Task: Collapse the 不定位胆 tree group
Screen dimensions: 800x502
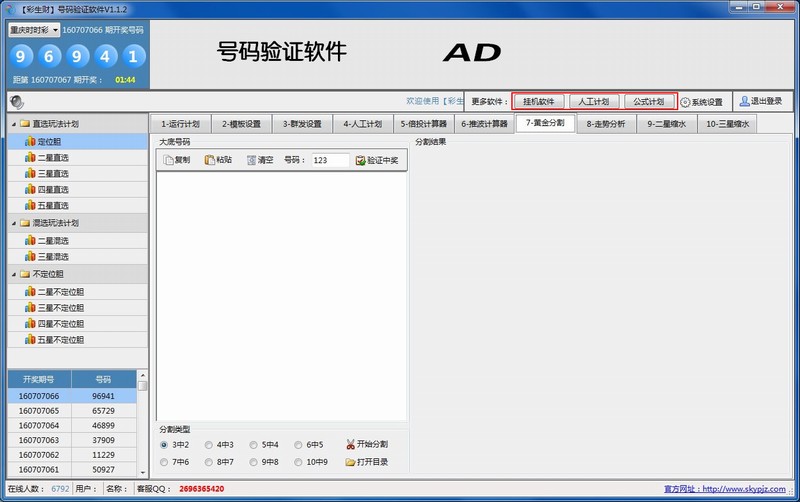Action: (x=13, y=274)
